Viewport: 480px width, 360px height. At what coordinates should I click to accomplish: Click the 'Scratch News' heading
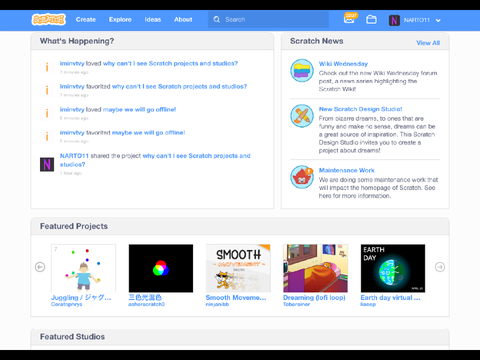(317, 41)
